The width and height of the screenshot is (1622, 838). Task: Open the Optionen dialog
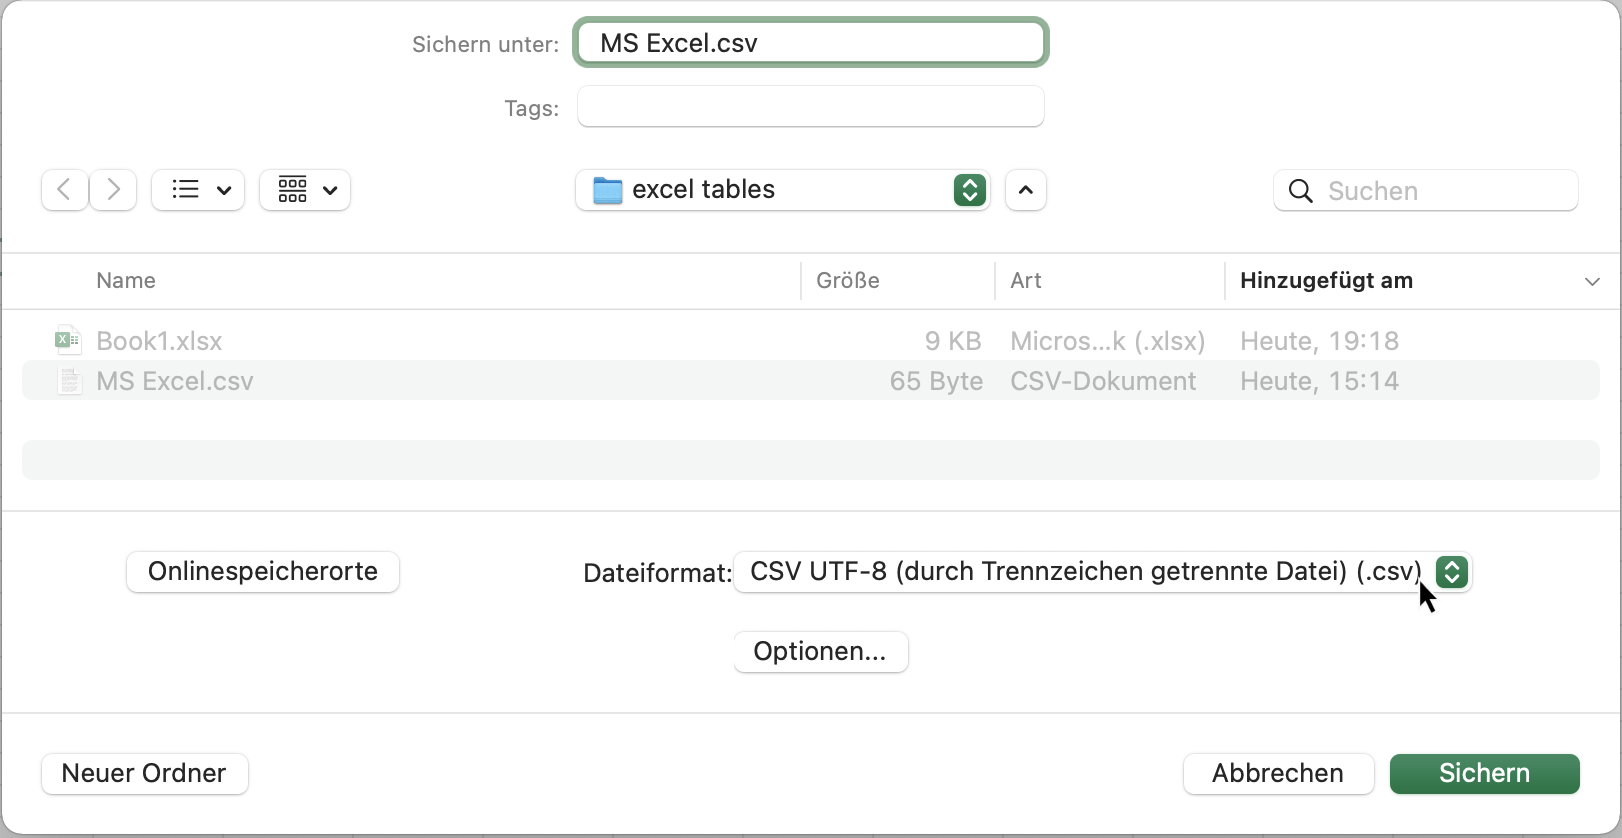(x=820, y=651)
